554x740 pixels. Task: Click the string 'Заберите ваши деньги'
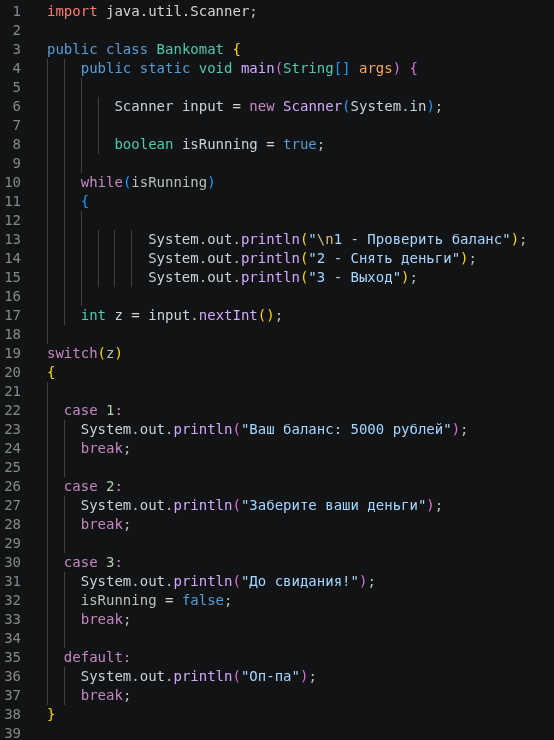(334, 505)
